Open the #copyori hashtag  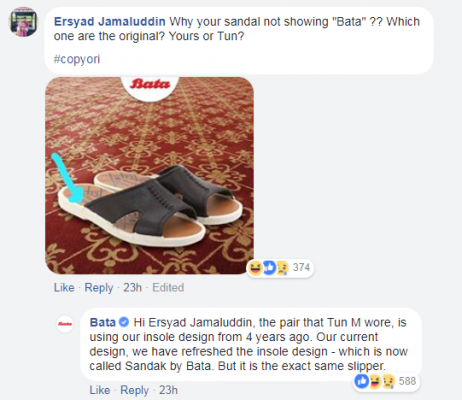click(x=77, y=59)
